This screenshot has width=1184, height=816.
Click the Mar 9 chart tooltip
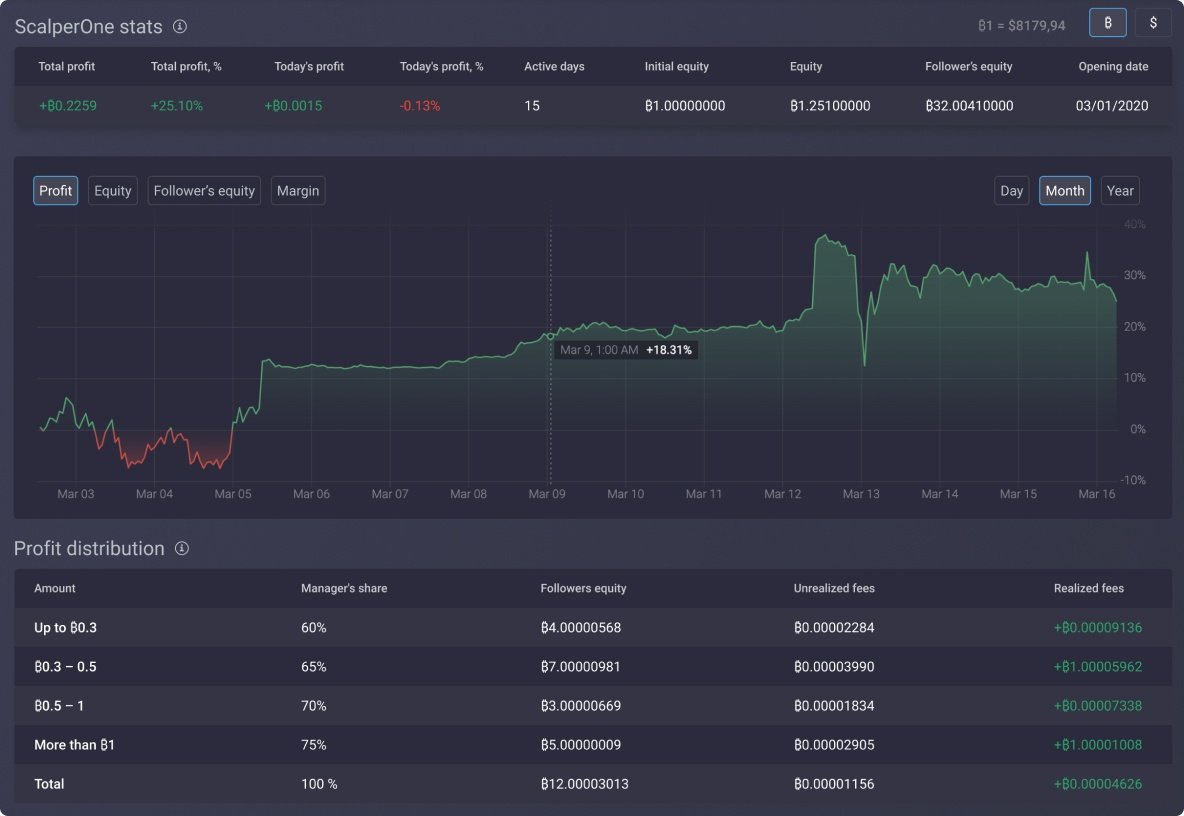626,350
